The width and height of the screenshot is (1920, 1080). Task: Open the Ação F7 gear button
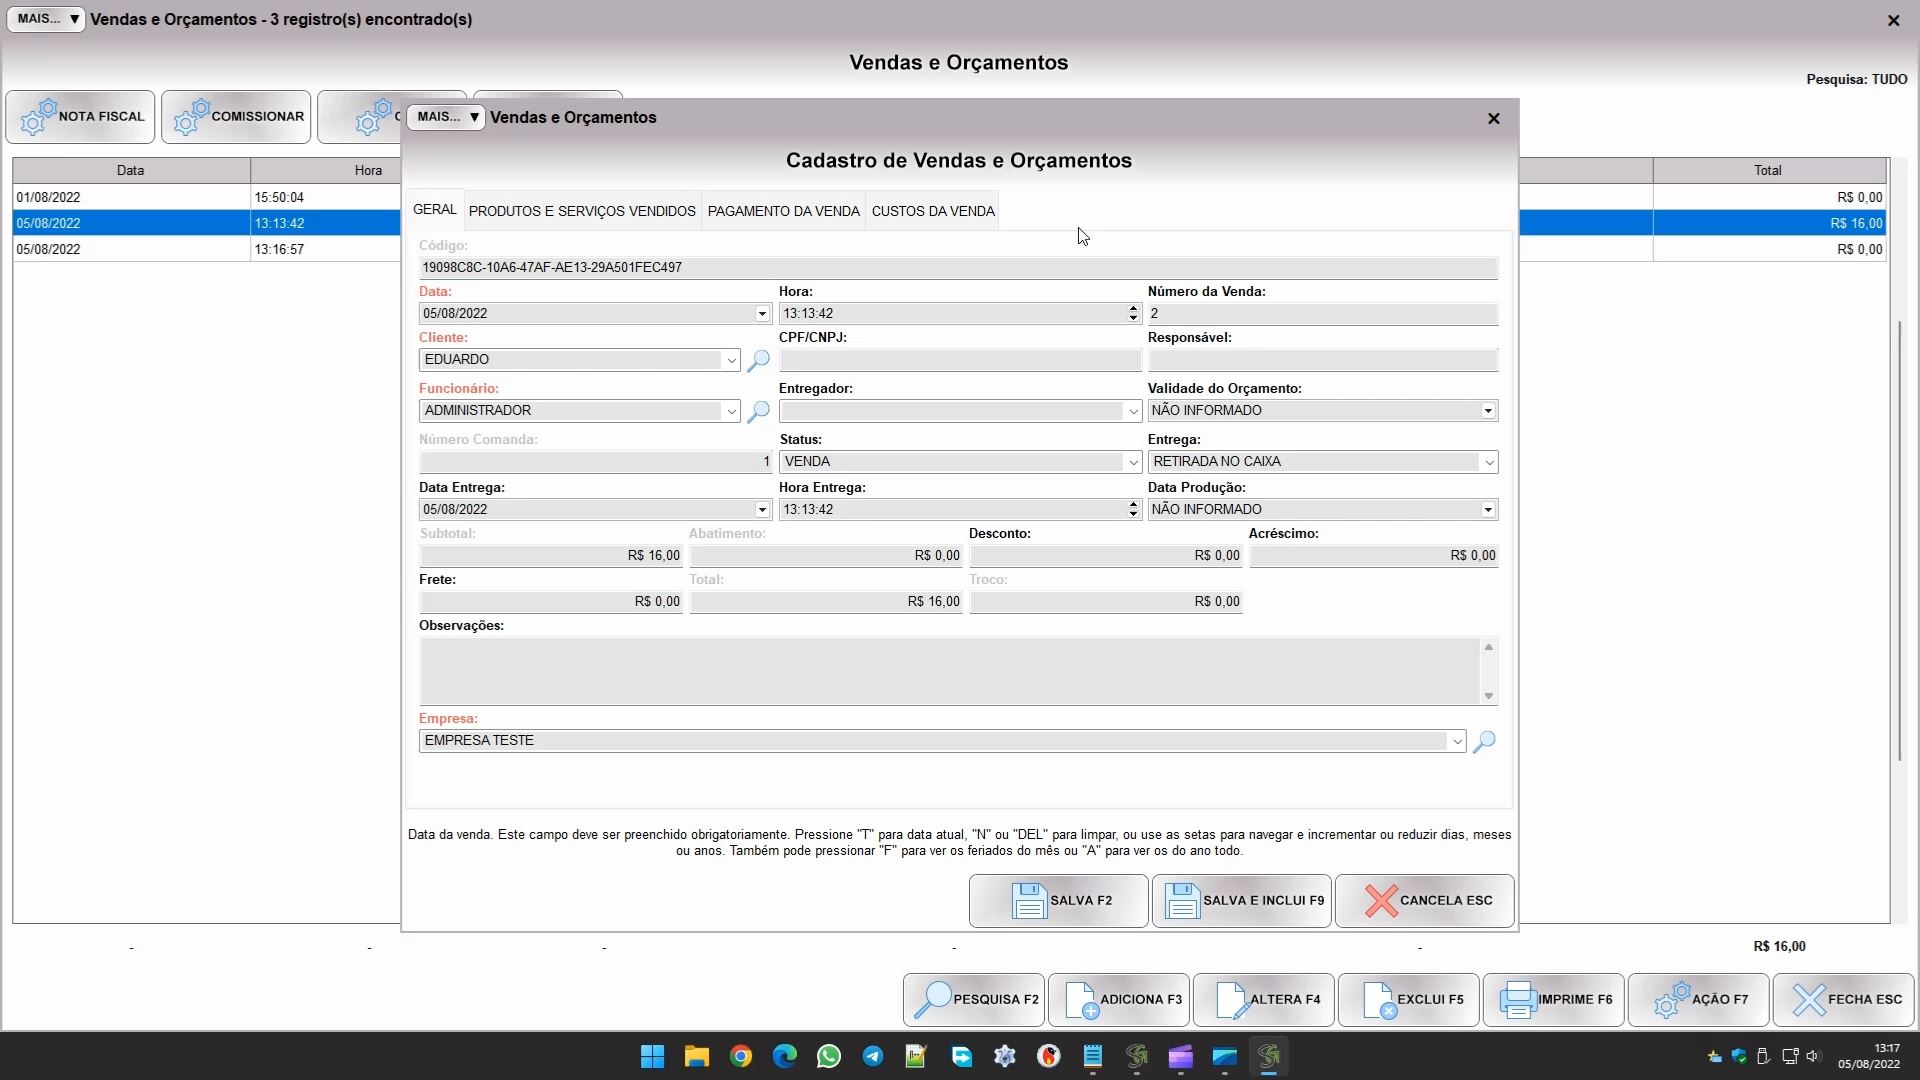[1699, 999]
